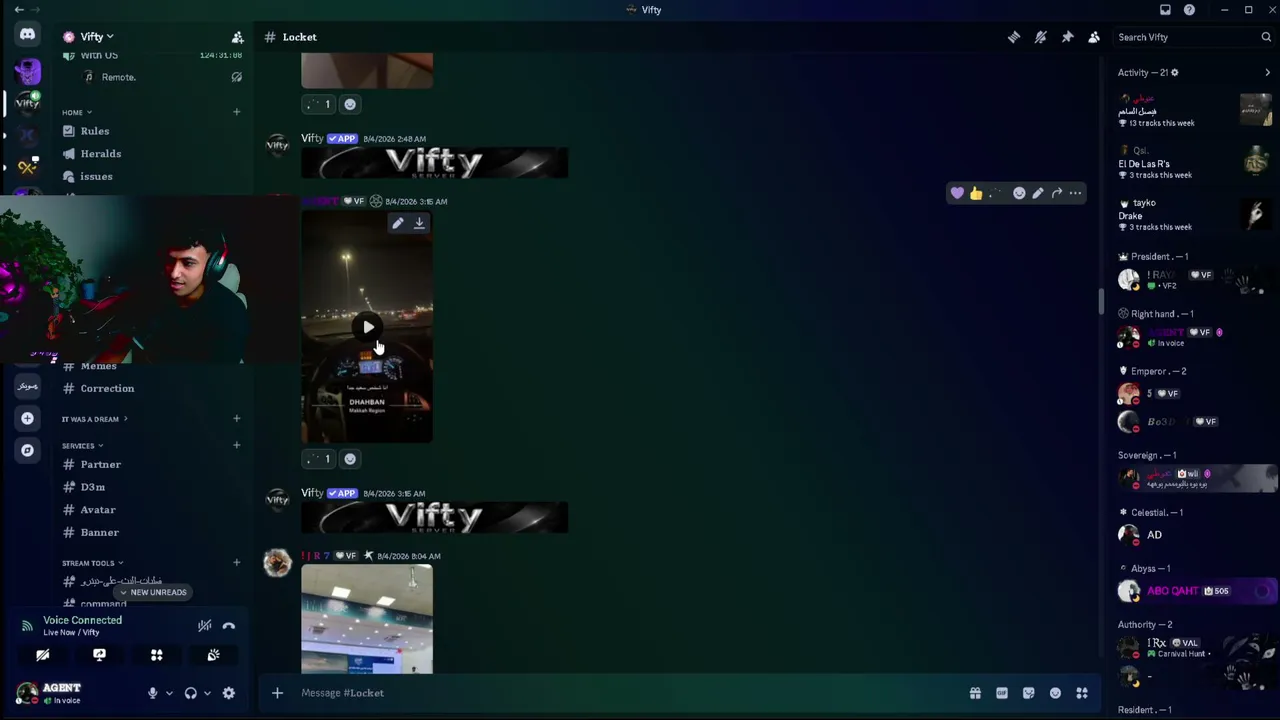Toggle the 1 reaction under top image
1280x720 pixels.
[319, 104]
